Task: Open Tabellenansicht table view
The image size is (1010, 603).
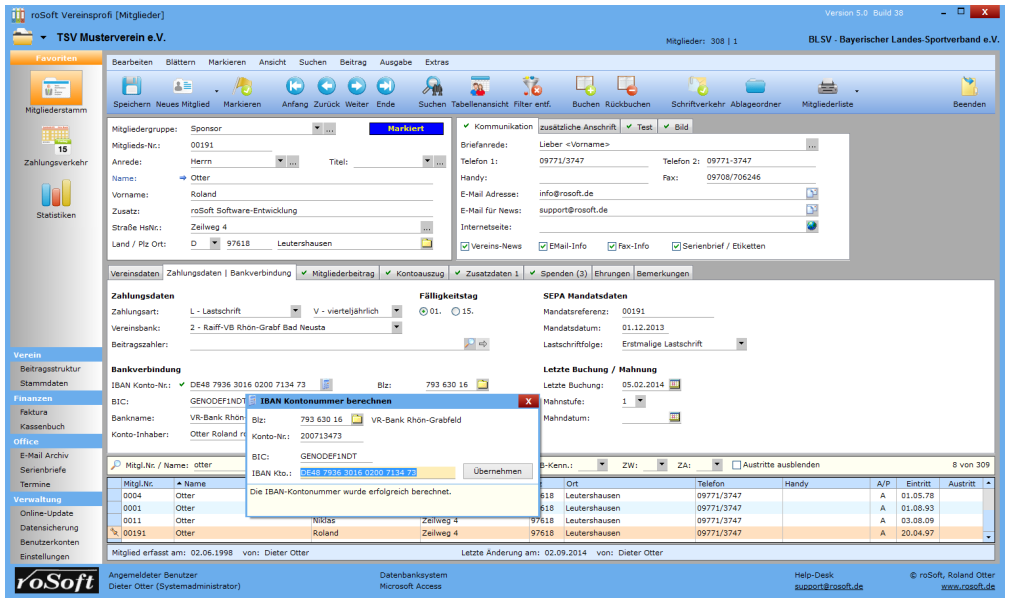Action: point(480,87)
